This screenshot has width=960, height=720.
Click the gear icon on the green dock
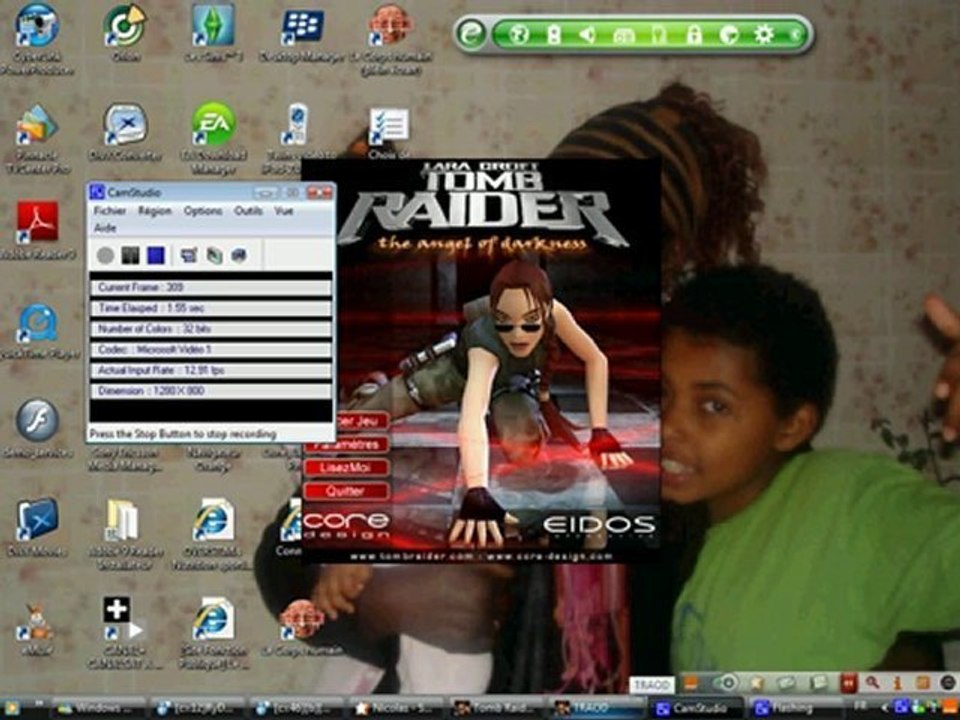[763, 34]
